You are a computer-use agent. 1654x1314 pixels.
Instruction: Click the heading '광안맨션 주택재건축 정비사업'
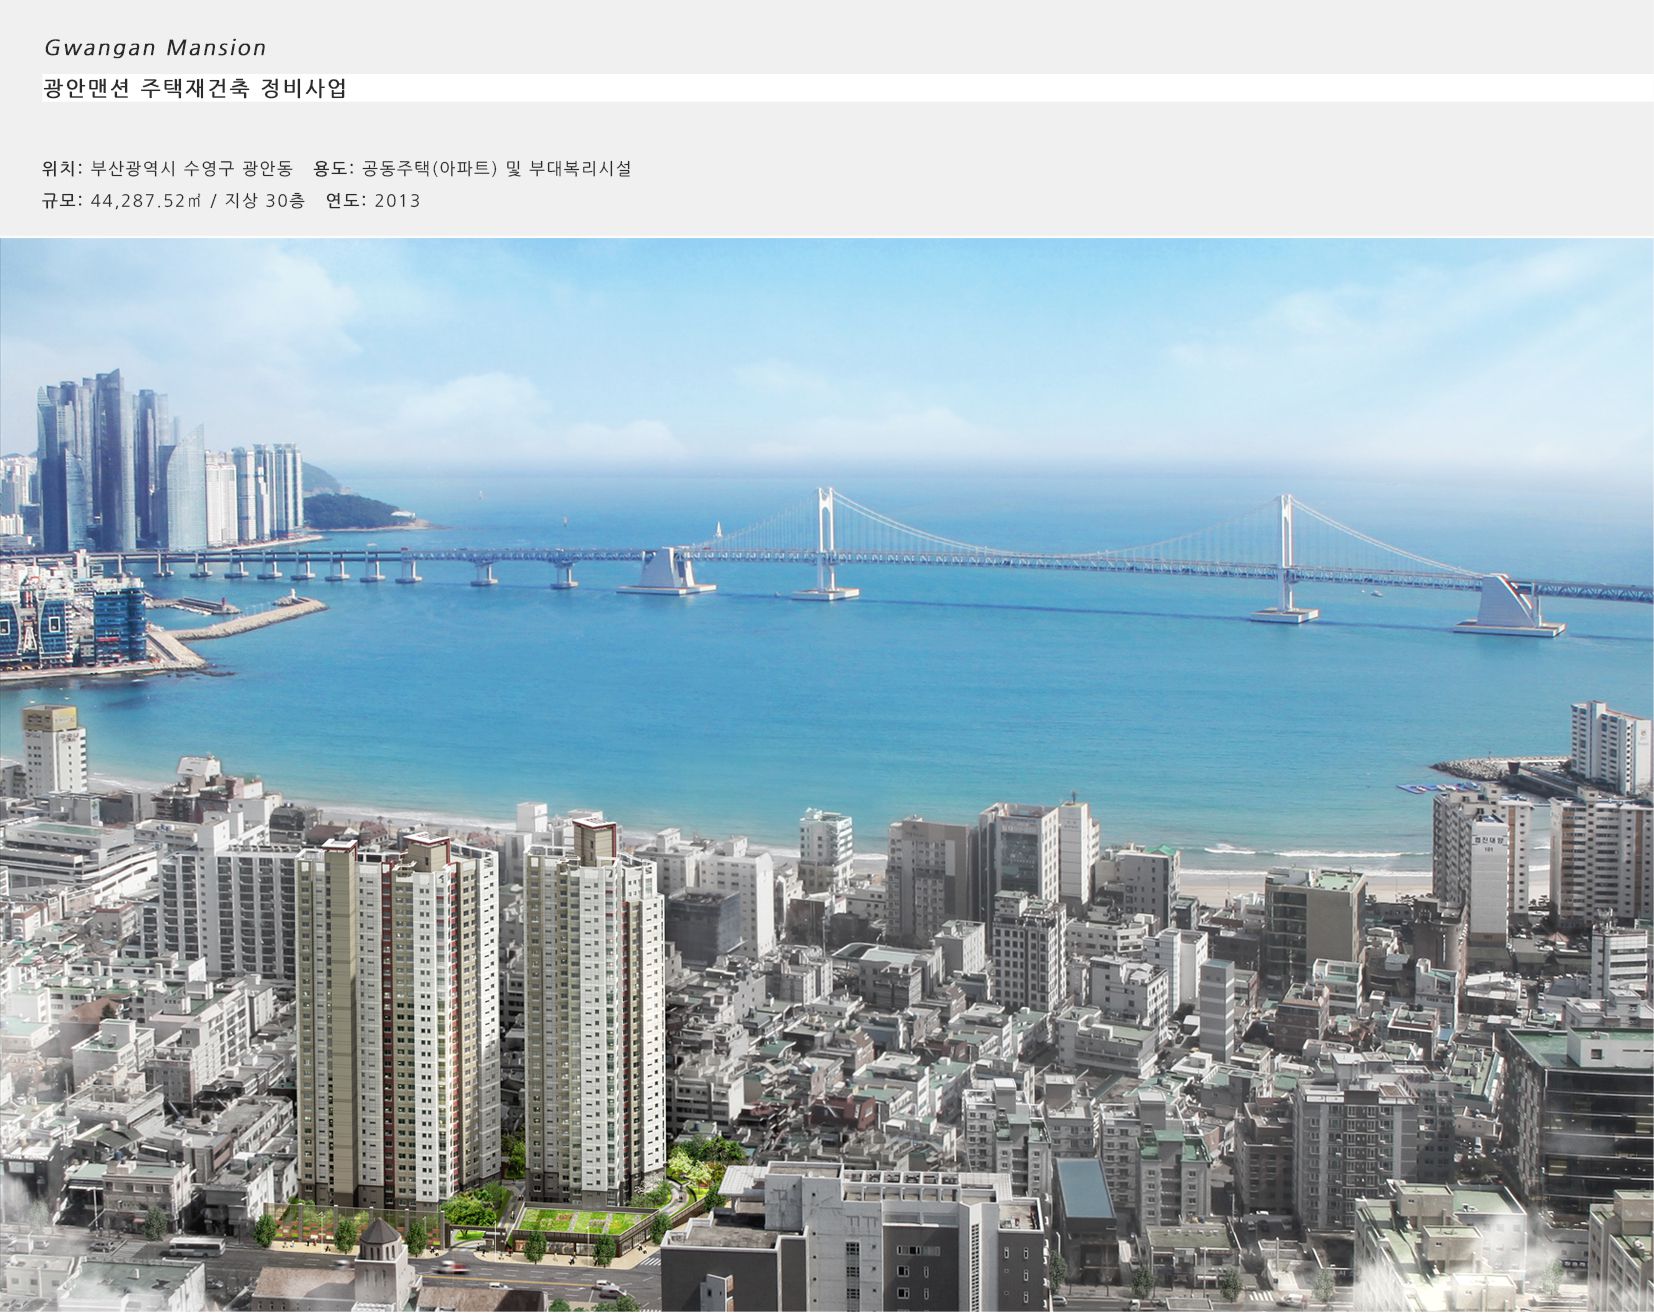click(x=195, y=88)
